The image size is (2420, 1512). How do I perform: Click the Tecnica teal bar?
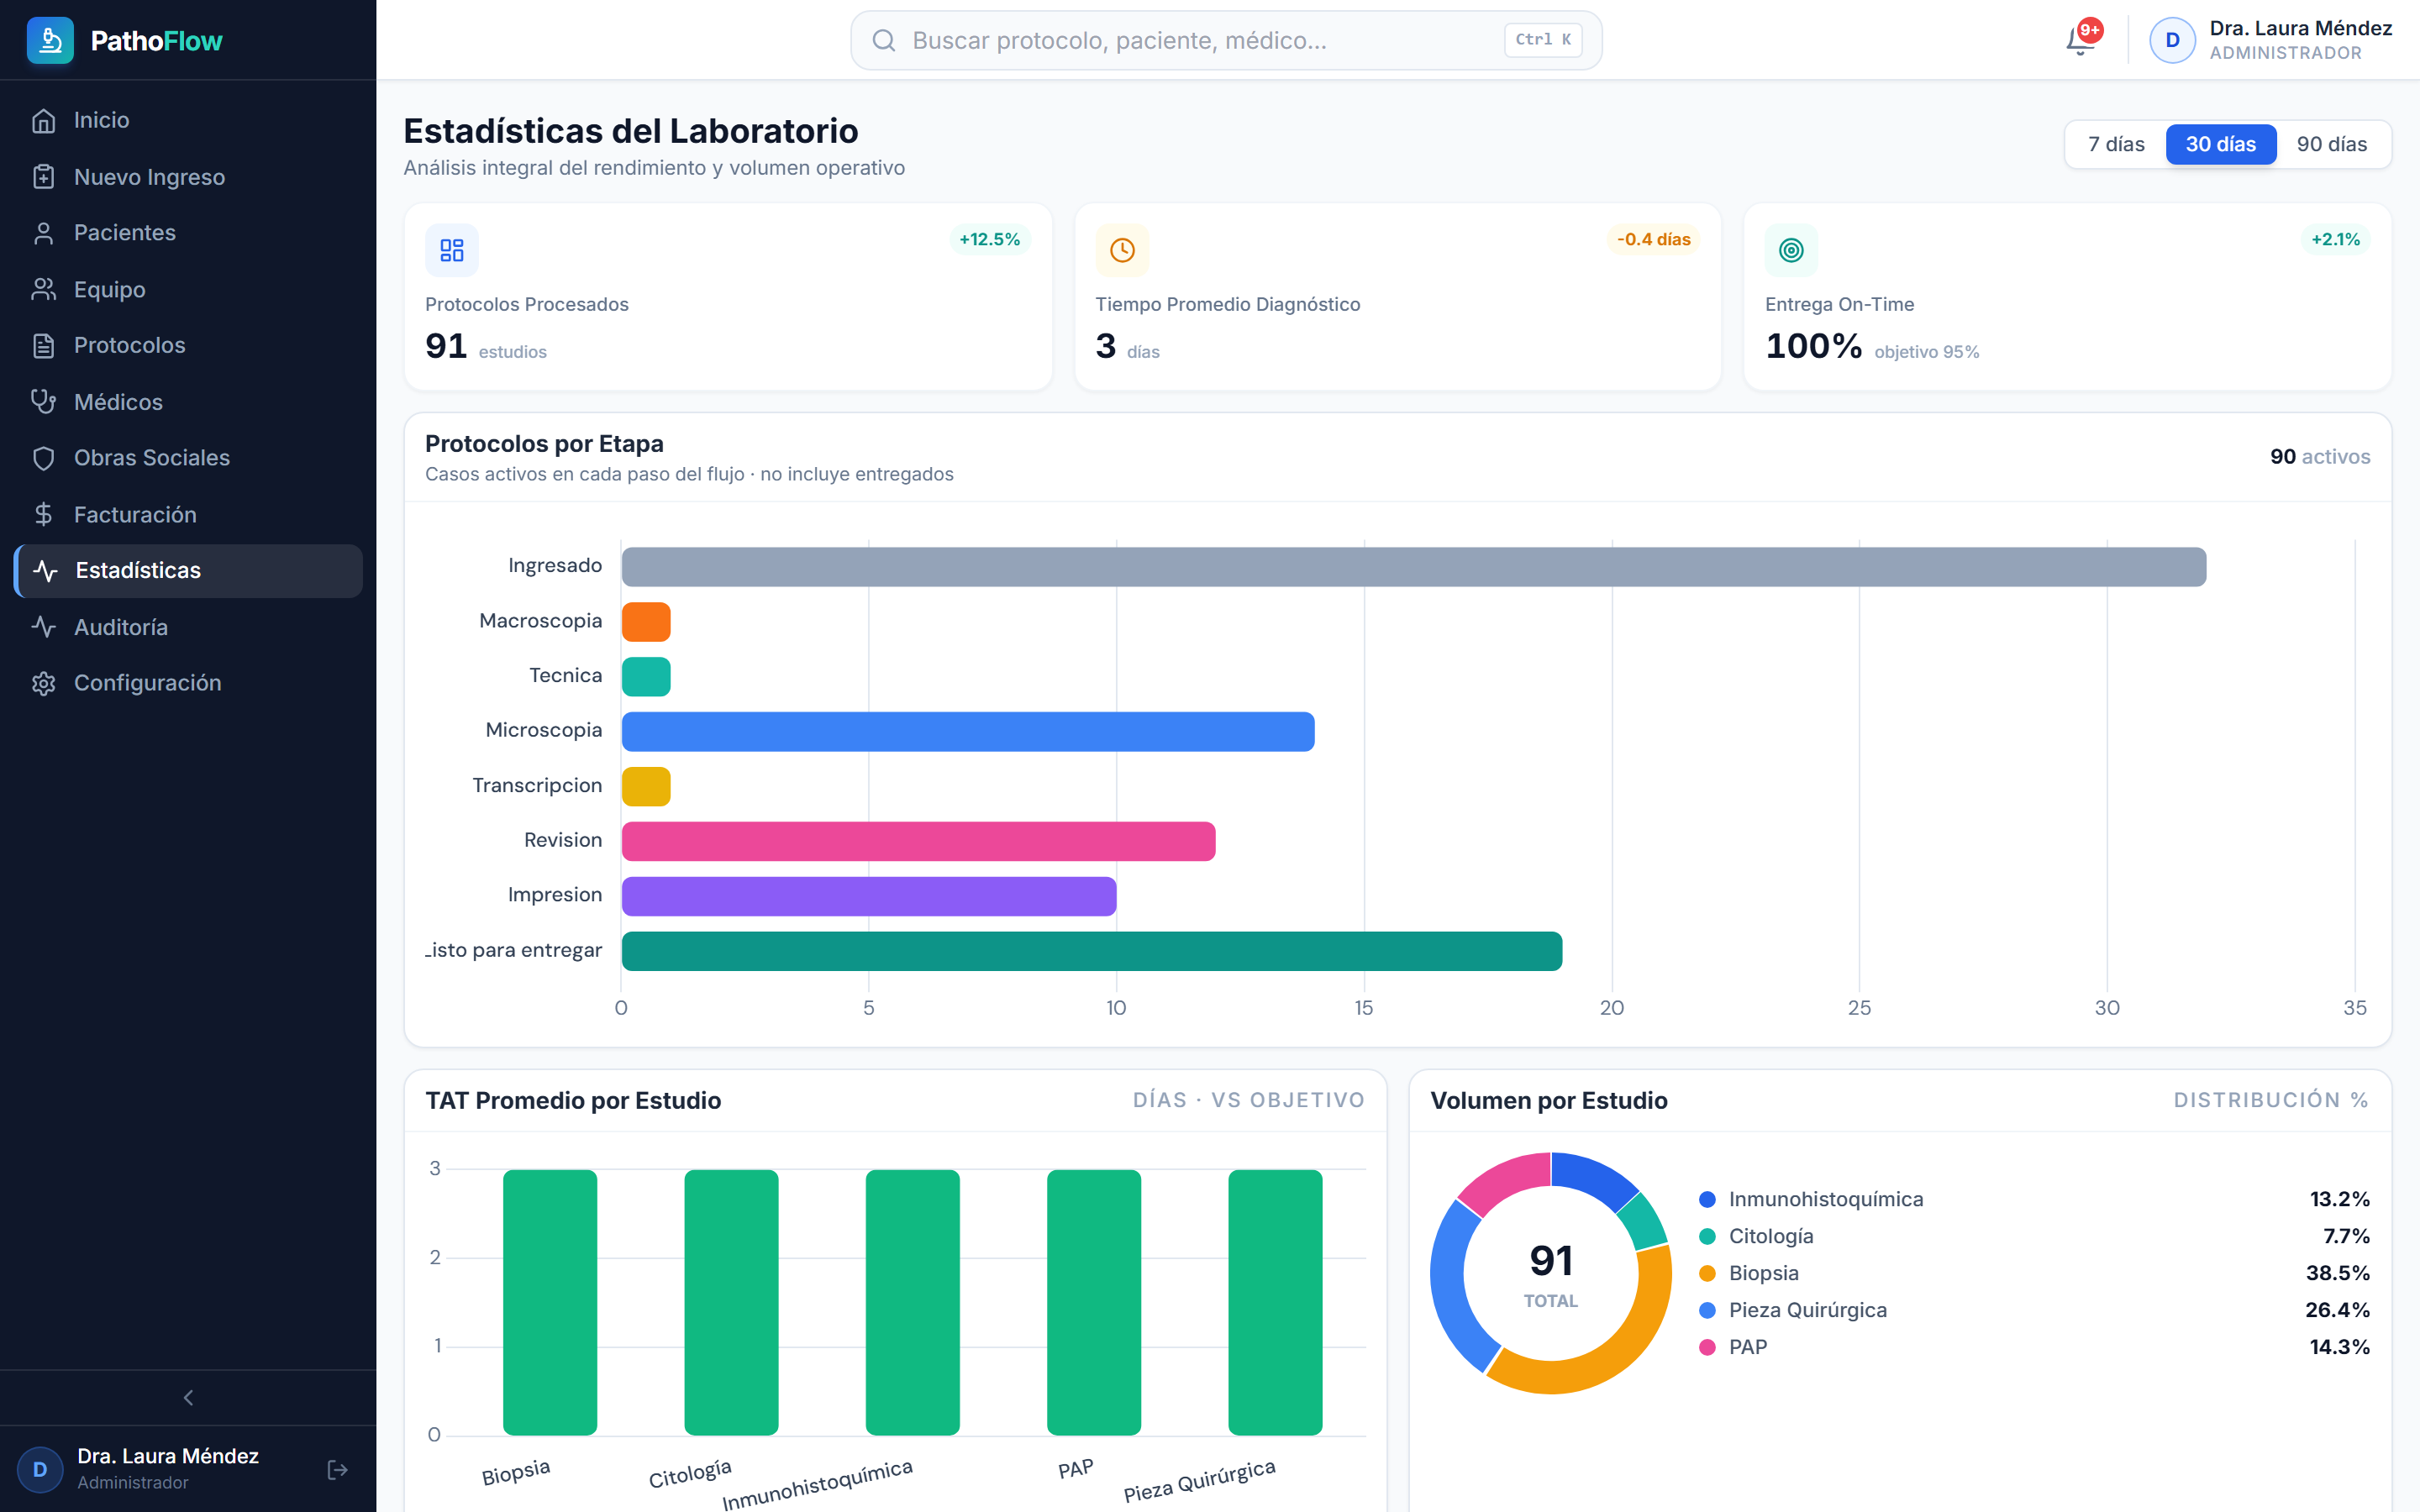pyautogui.click(x=646, y=677)
